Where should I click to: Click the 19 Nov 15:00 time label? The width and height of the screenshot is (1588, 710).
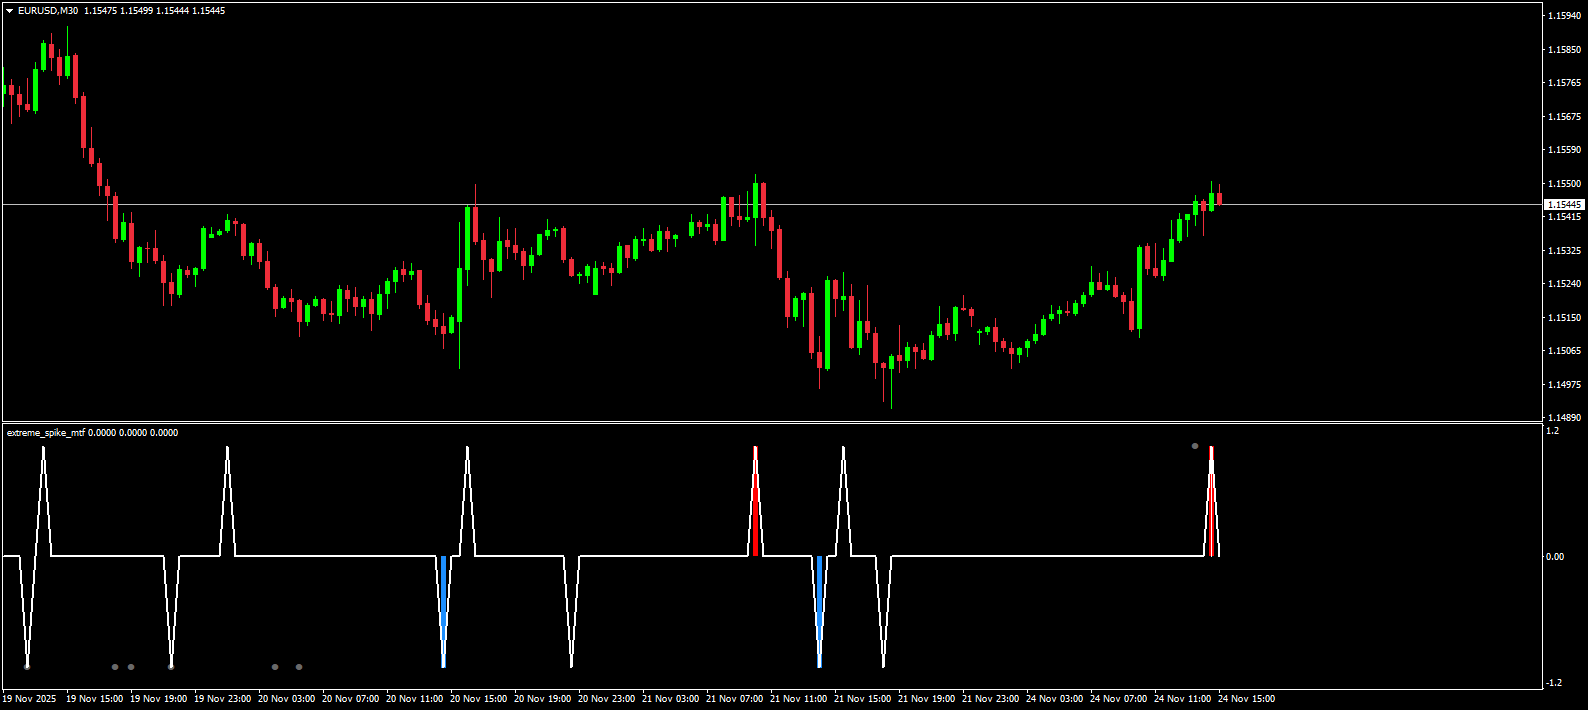95,699
